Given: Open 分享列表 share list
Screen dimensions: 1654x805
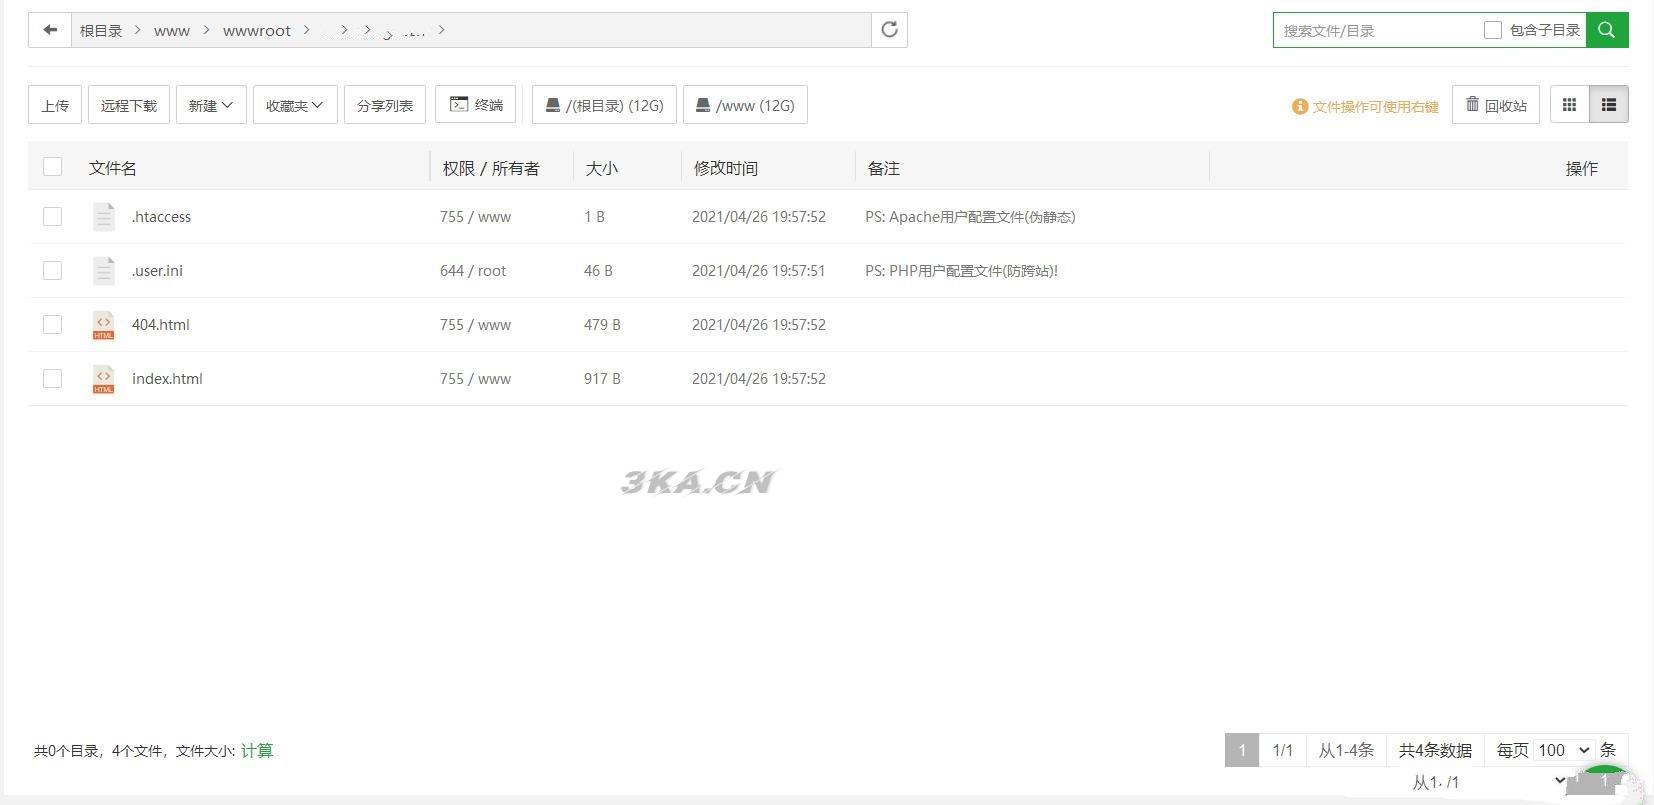Looking at the screenshot, I should 385,105.
